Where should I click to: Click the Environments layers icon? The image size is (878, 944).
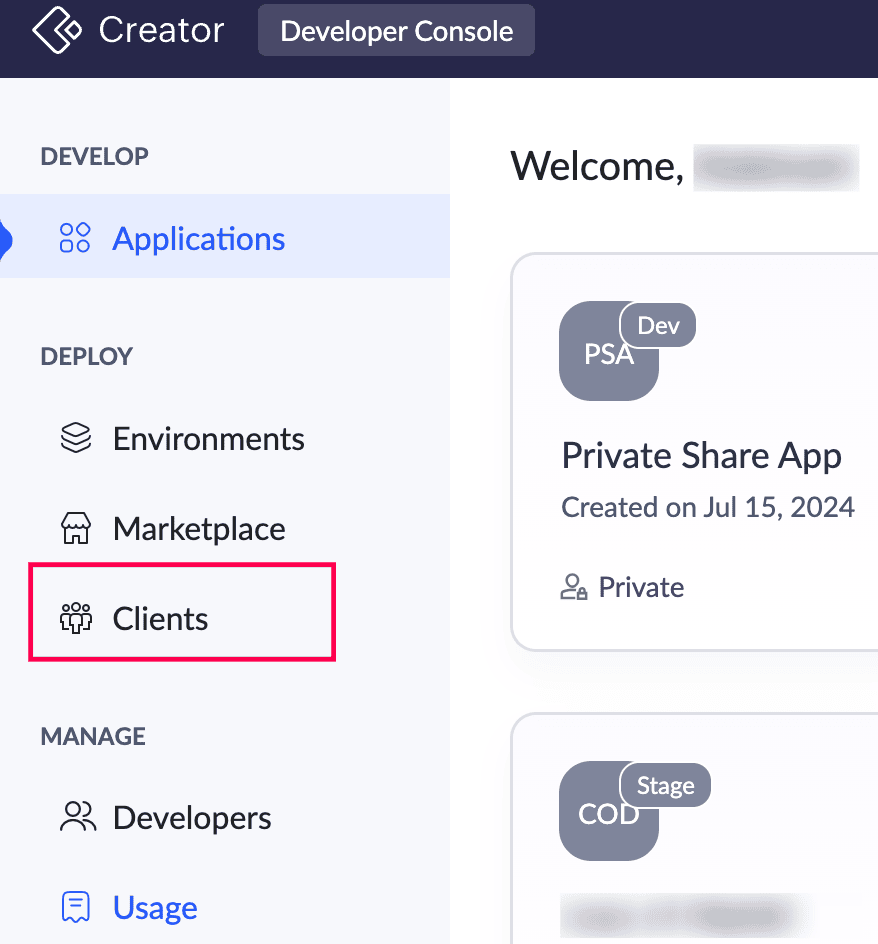point(76,438)
